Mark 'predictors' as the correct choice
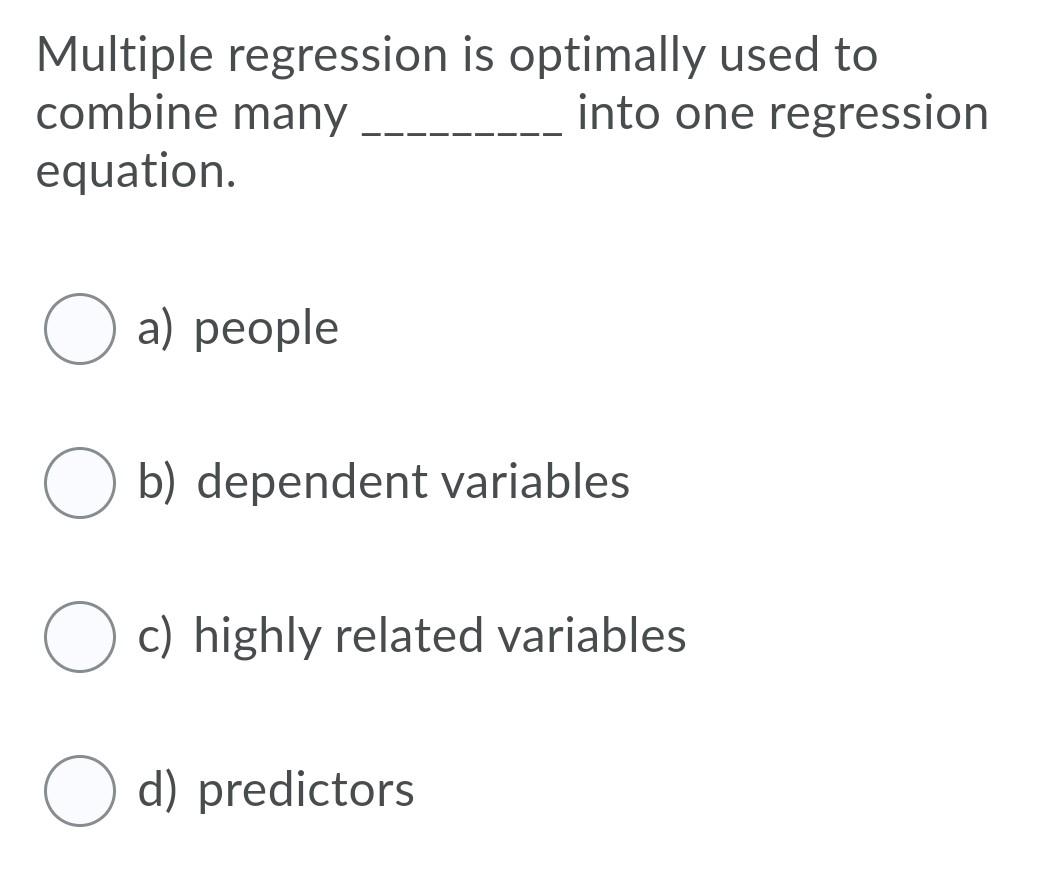The width and height of the screenshot is (1039, 872). [x=80, y=789]
